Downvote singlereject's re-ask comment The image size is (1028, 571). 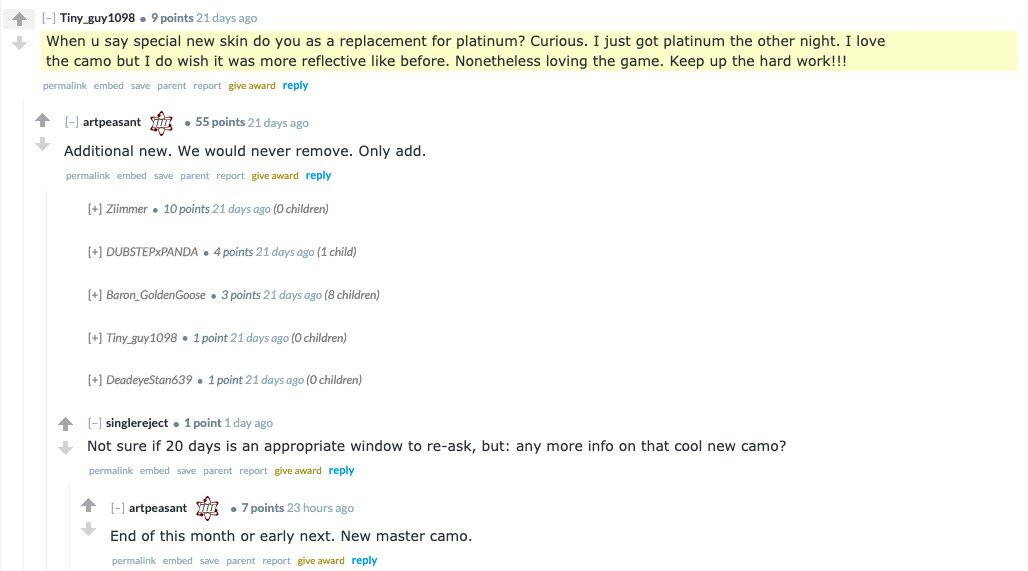[x=65, y=448]
